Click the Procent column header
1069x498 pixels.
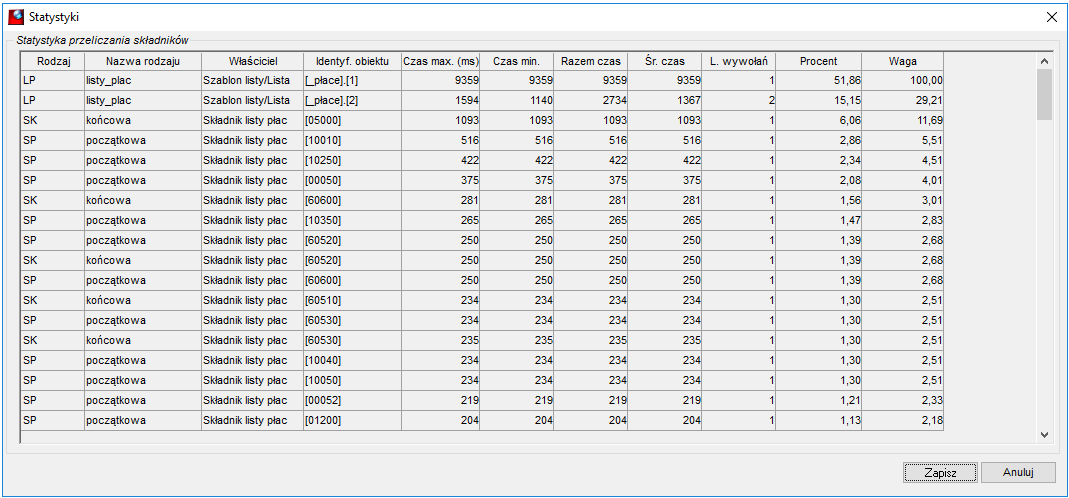pos(819,61)
